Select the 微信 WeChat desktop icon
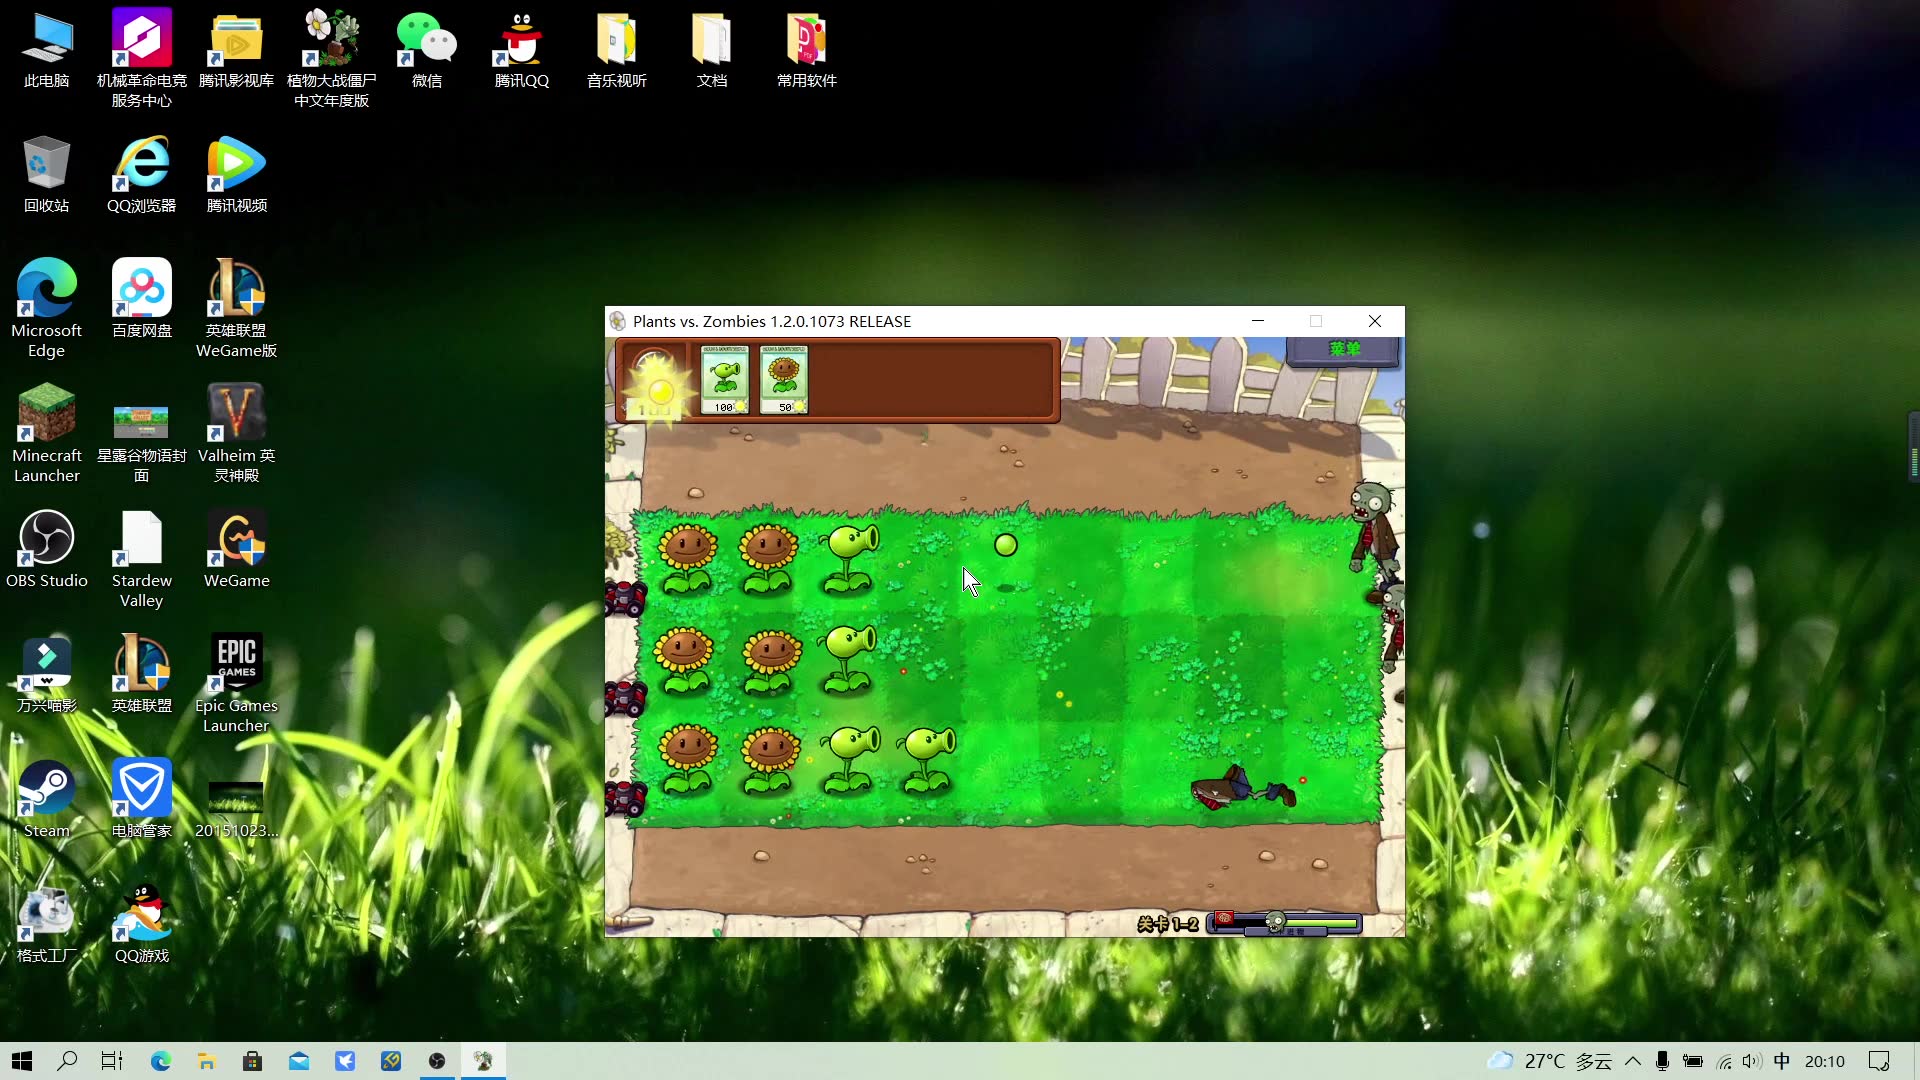The width and height of the screenshot is (1920, 1080). (427, 51)
